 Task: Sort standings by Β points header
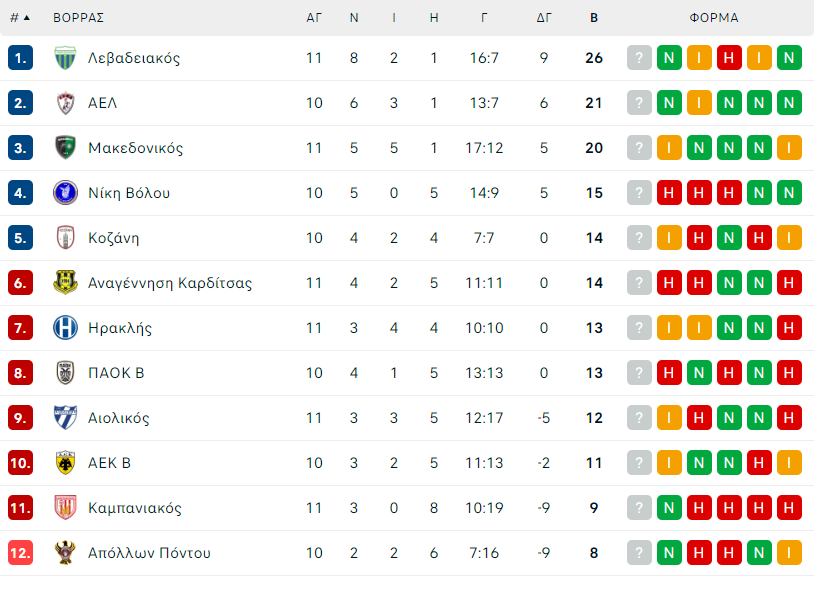[x=594, y=18]
